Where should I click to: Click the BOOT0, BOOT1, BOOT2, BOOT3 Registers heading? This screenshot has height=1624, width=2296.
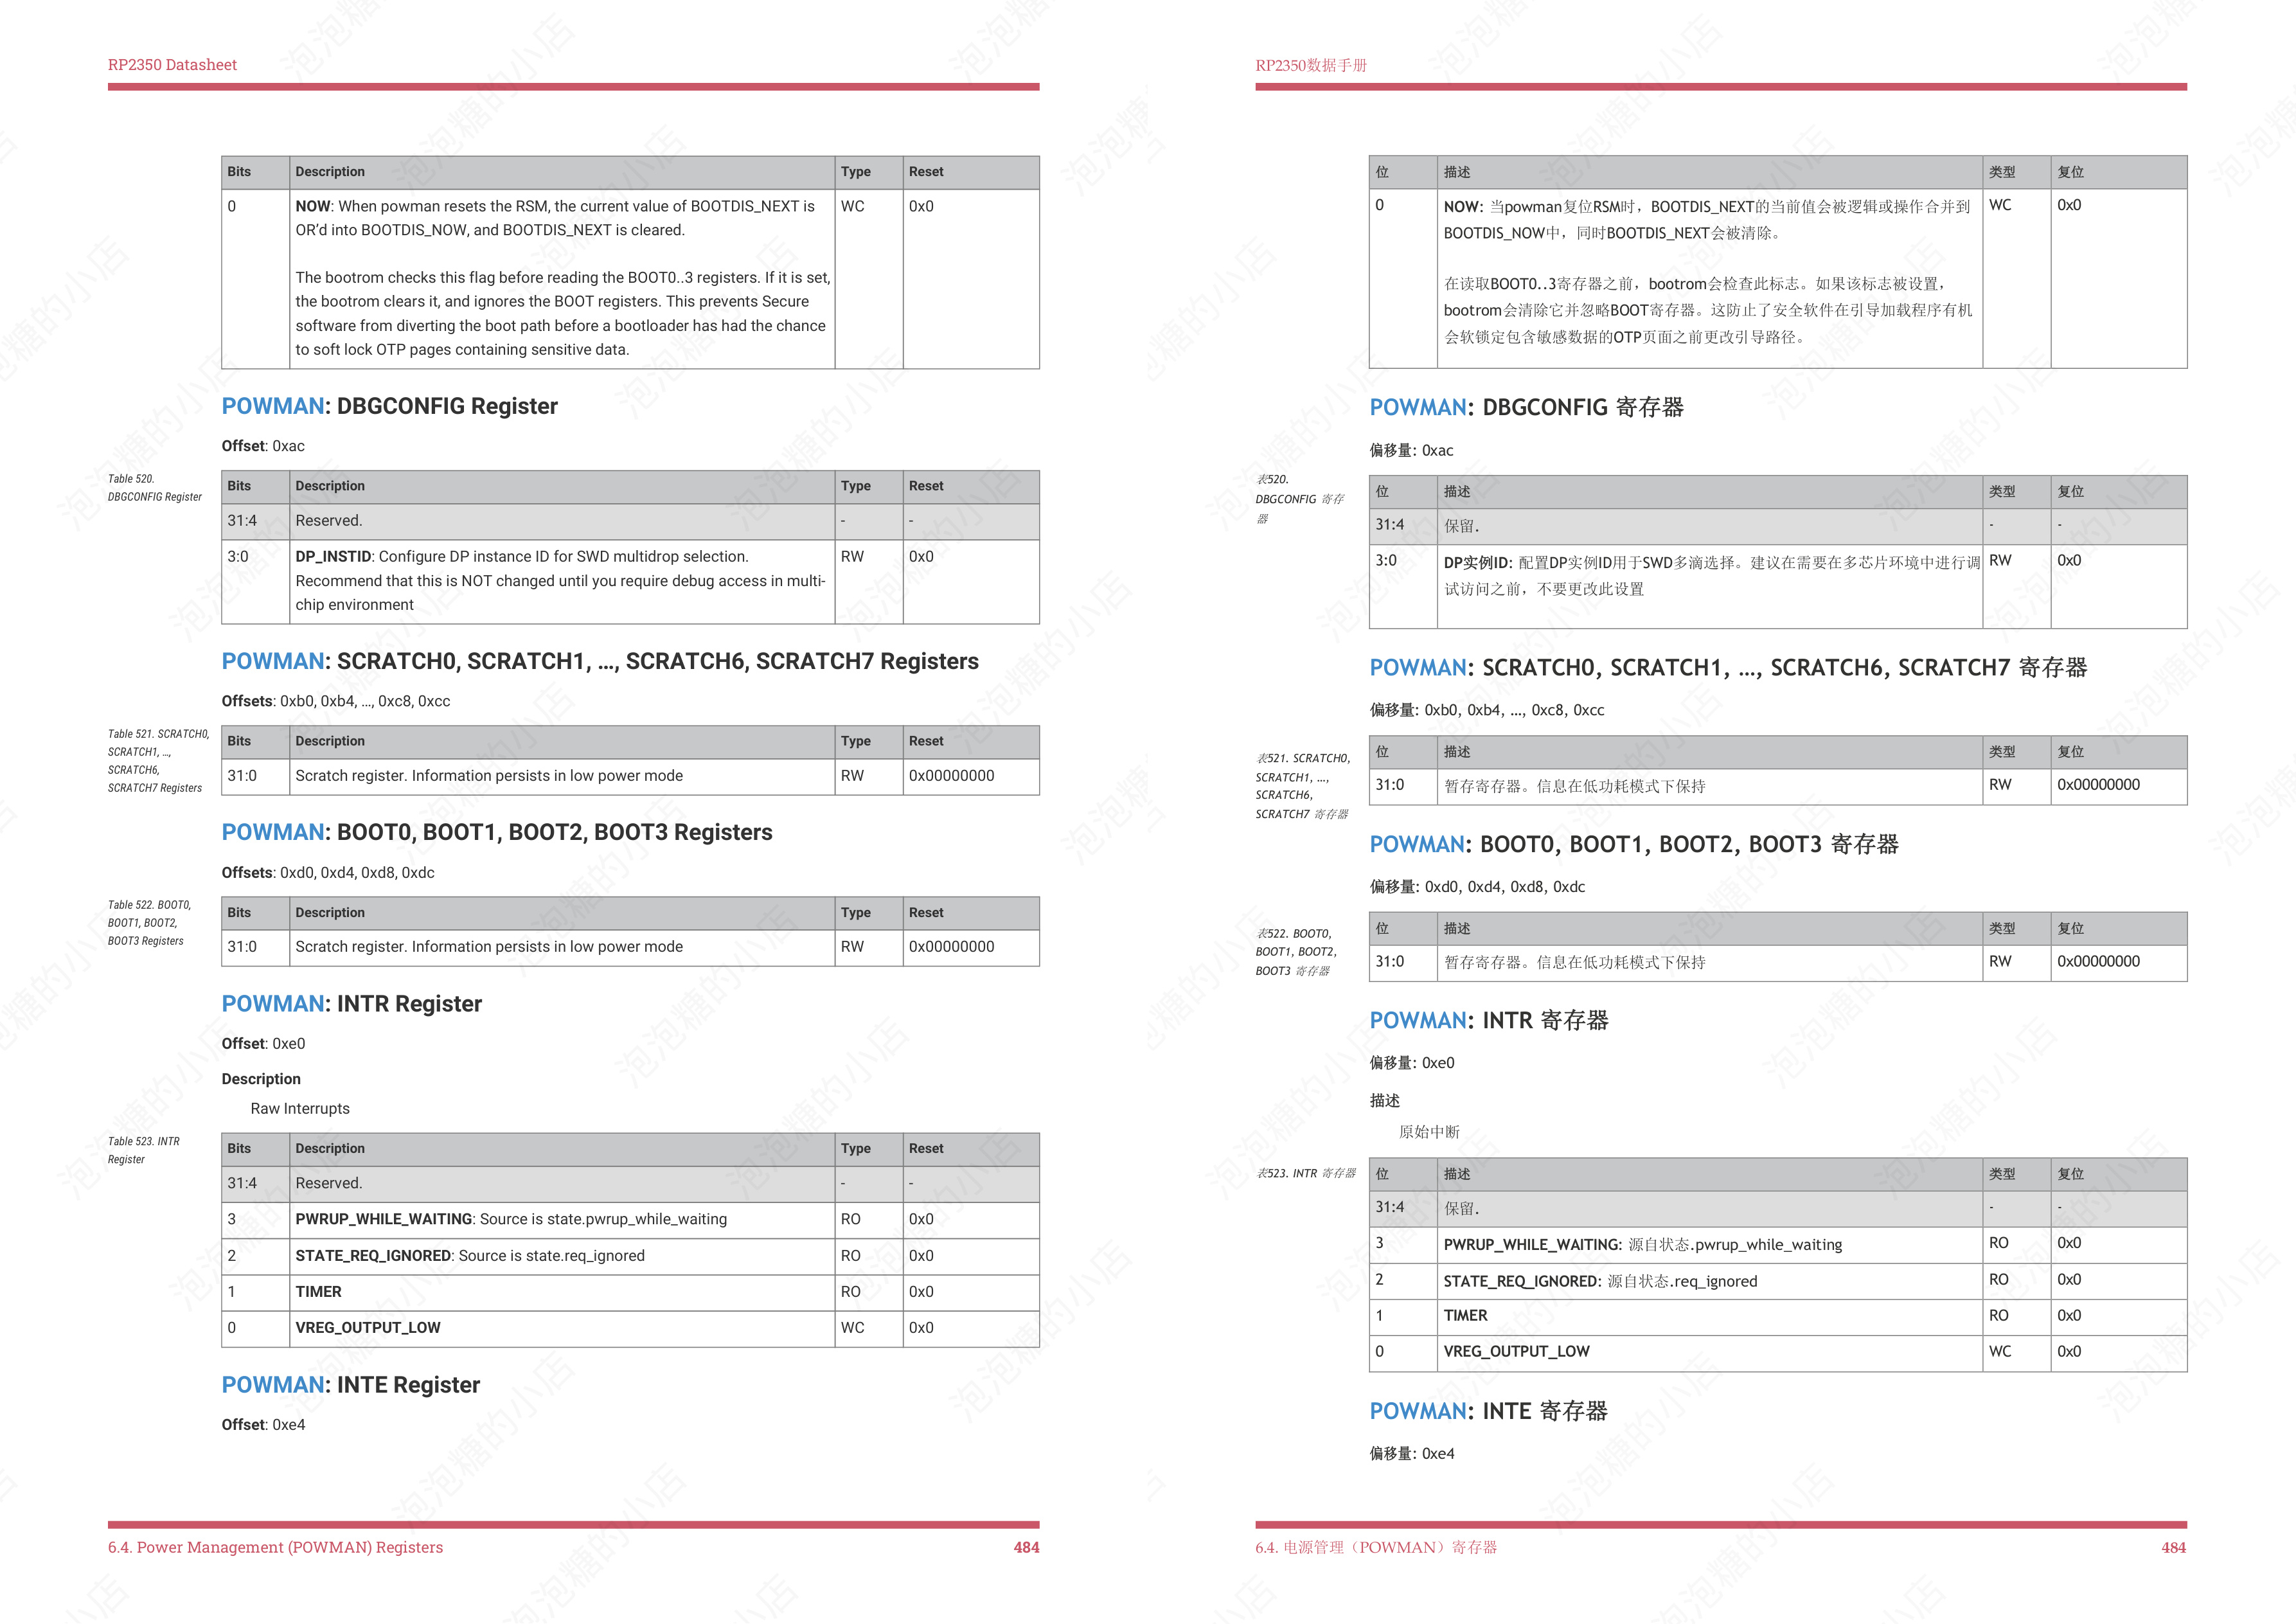click(x=496, y=832)
